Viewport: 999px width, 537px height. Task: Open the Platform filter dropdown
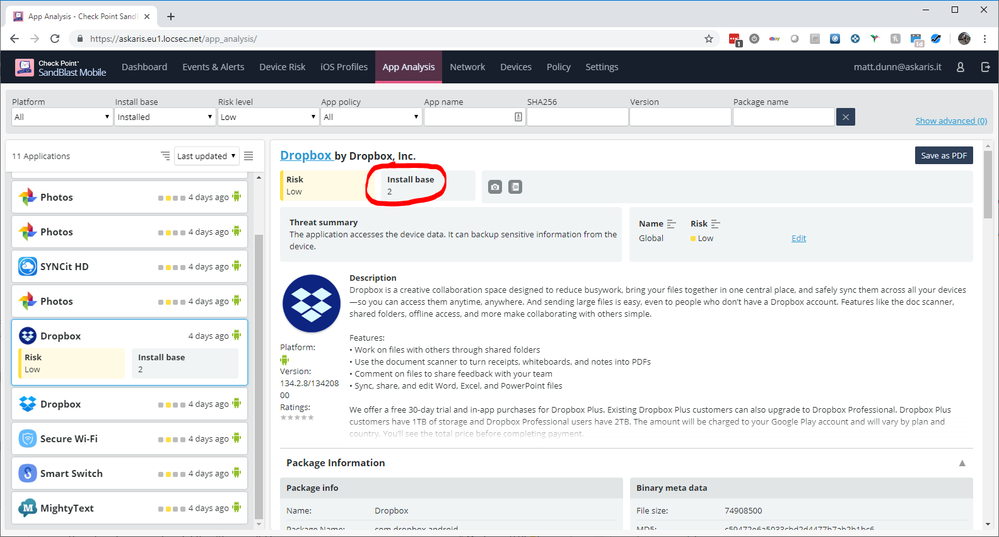(62, 117)
